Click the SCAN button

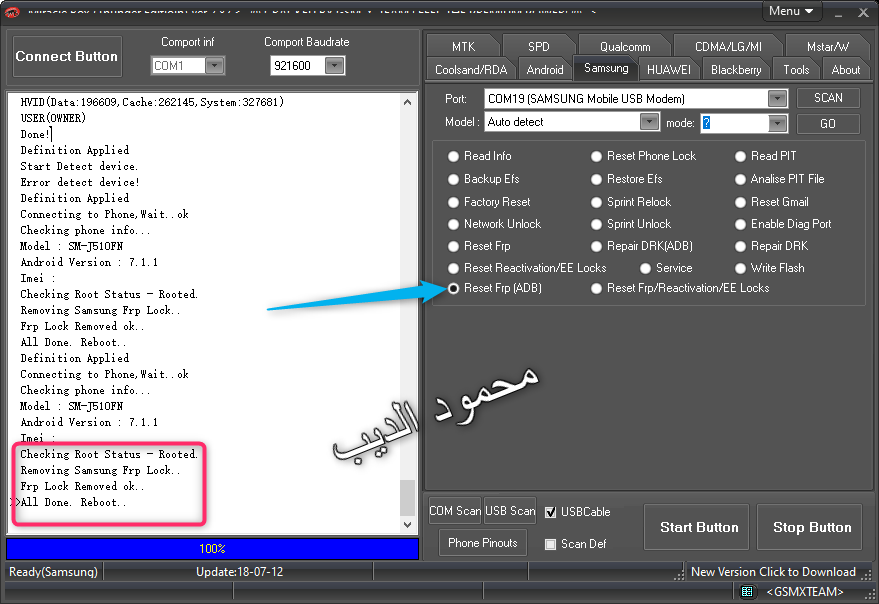tap(828, 98)
